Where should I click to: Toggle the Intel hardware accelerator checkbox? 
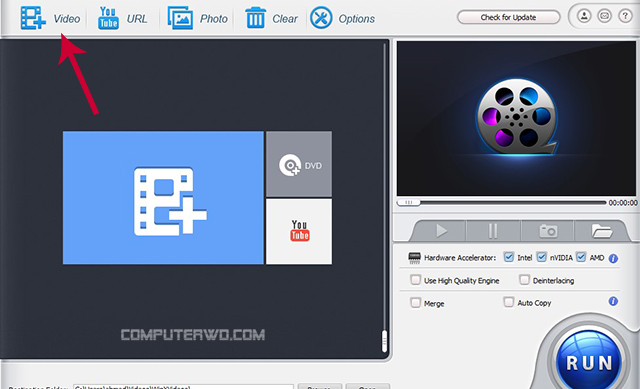click(x=509, y=257)
